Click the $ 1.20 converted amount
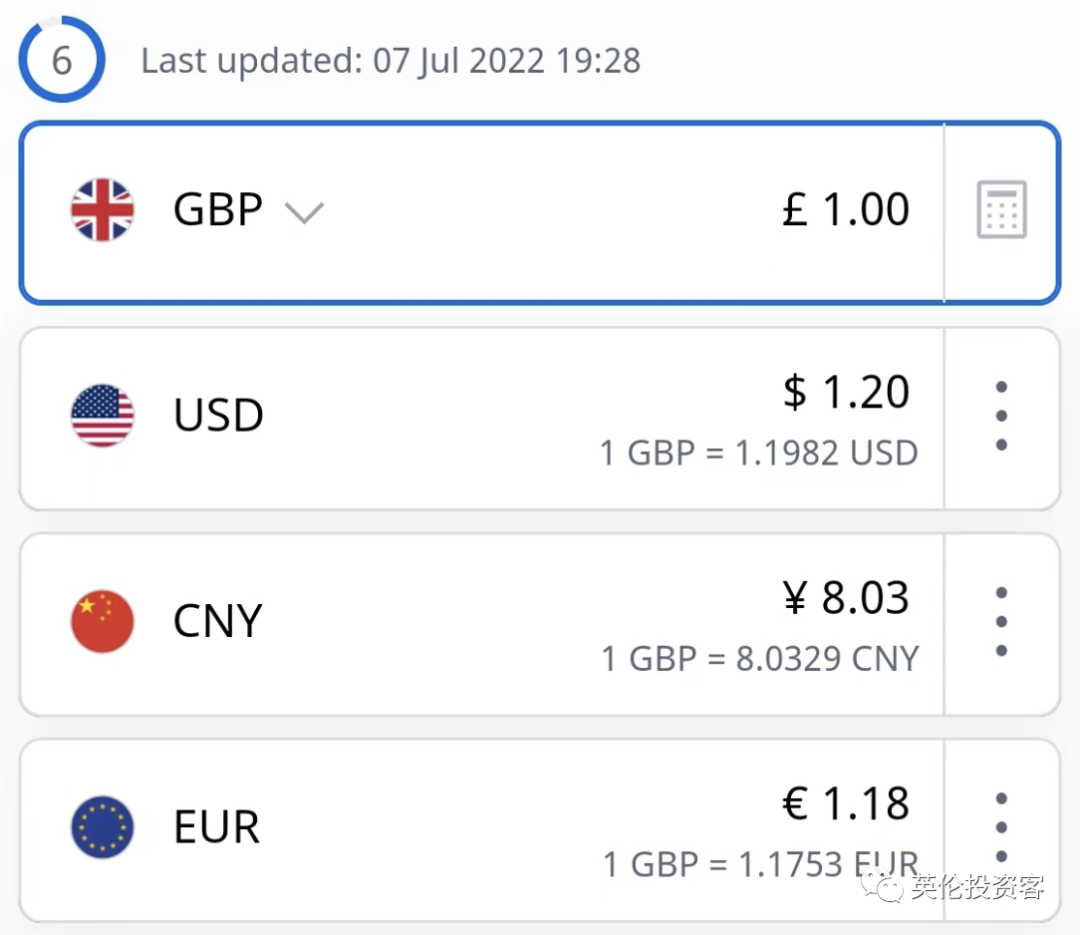 point(846,392)
